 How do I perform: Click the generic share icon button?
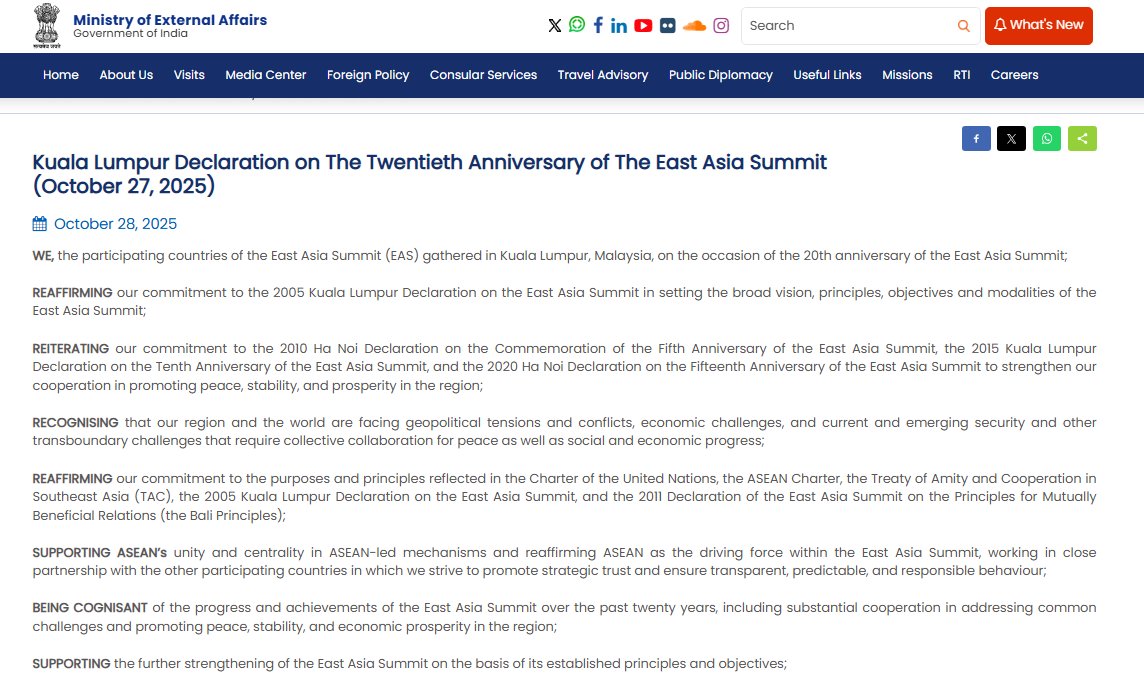(1082, 139)
